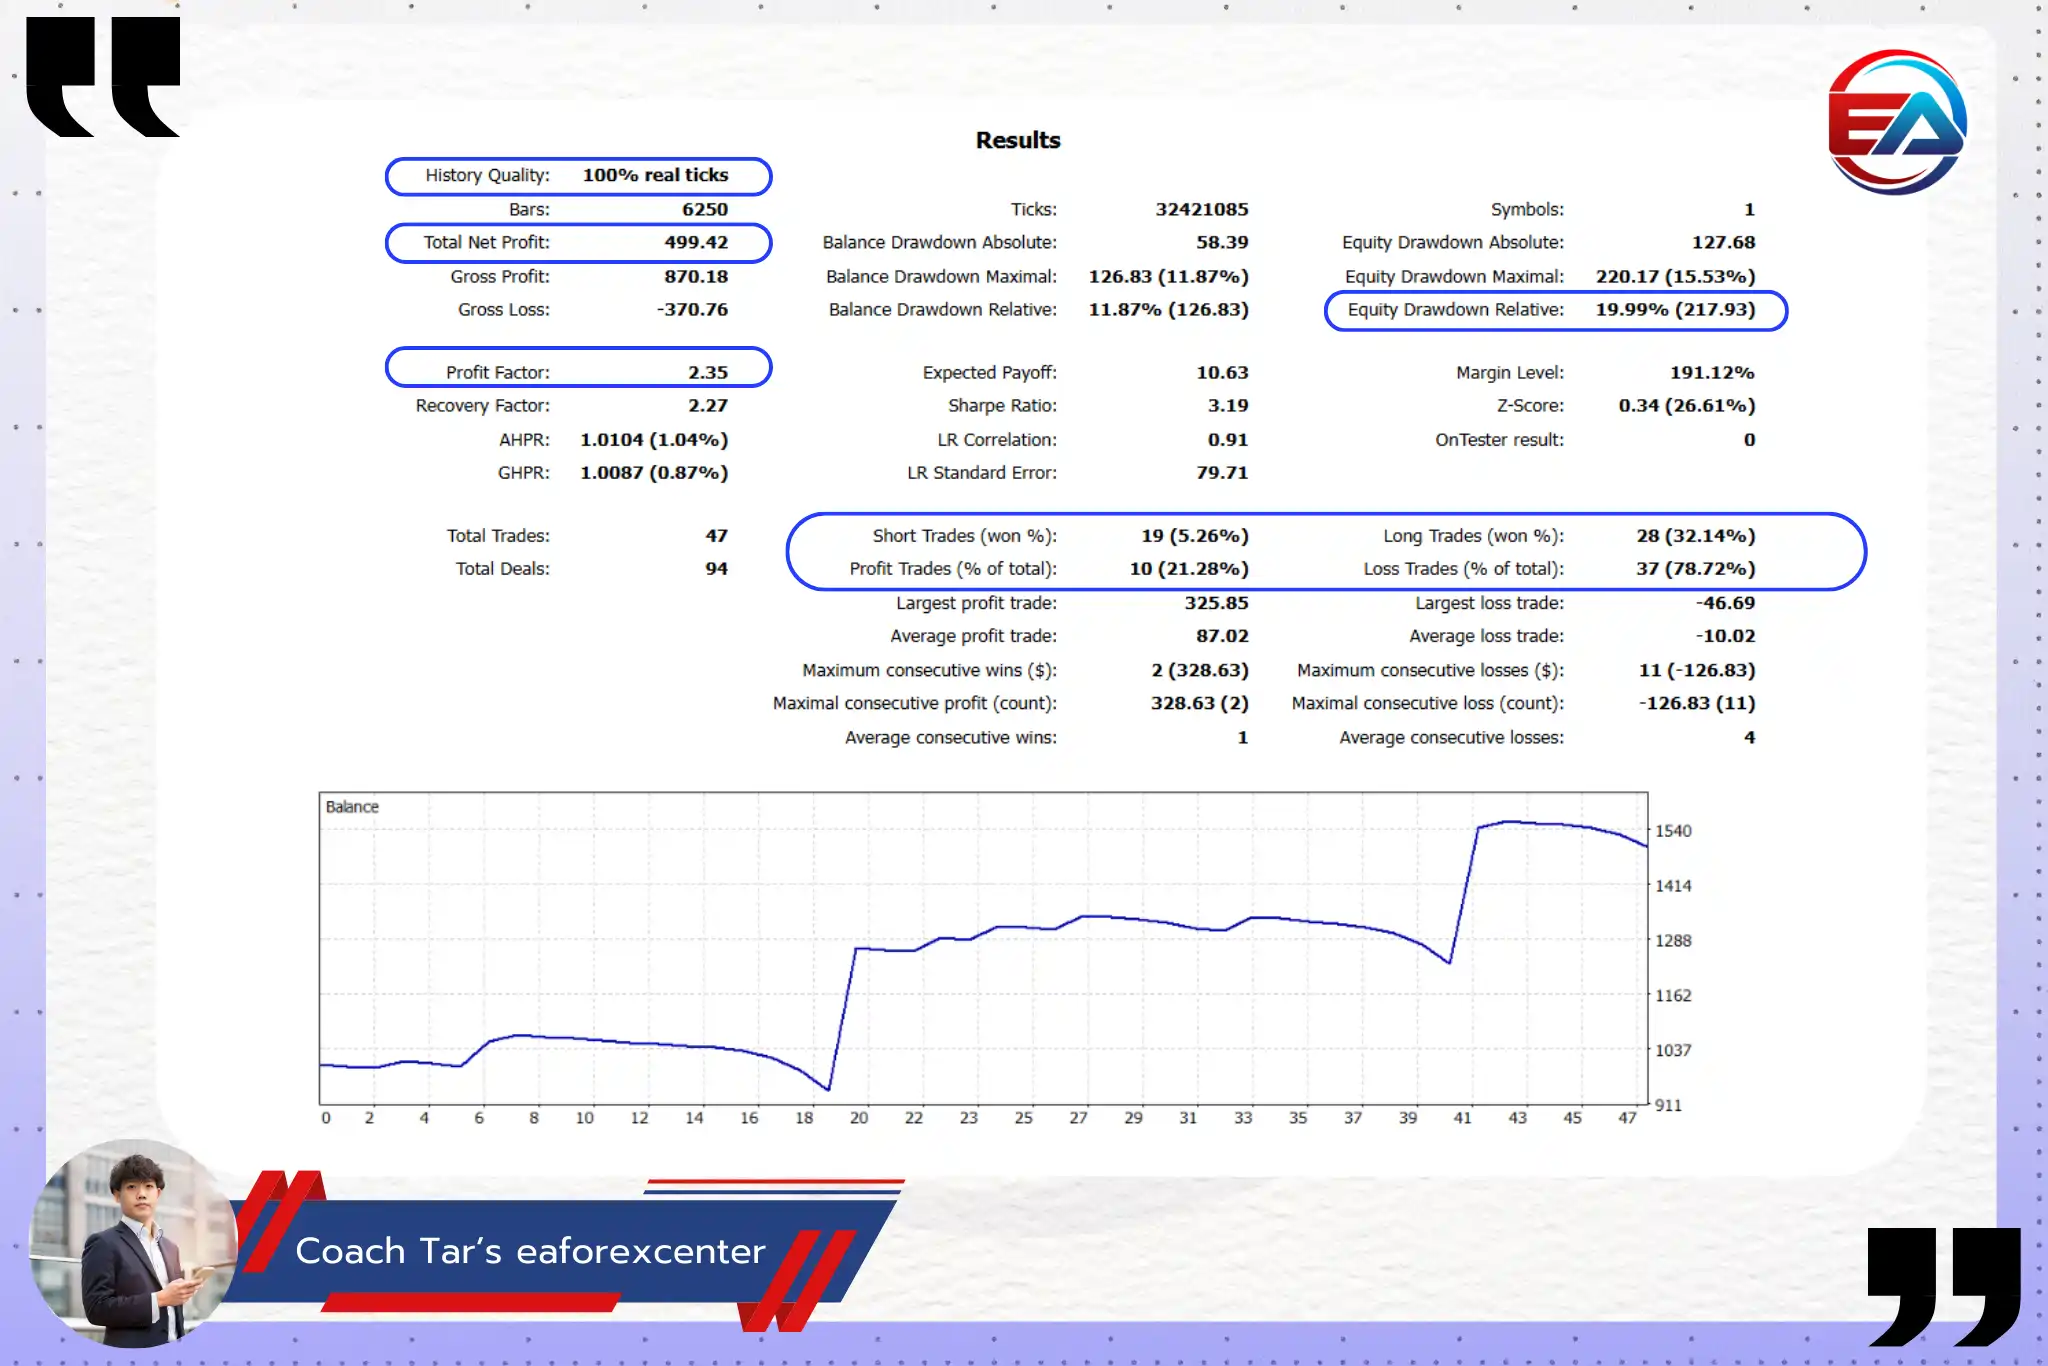Click Equity Drawdown Maximal value 220.17 (15.53%)
The image size is (2048, 1366).
tap(1676, 276)
